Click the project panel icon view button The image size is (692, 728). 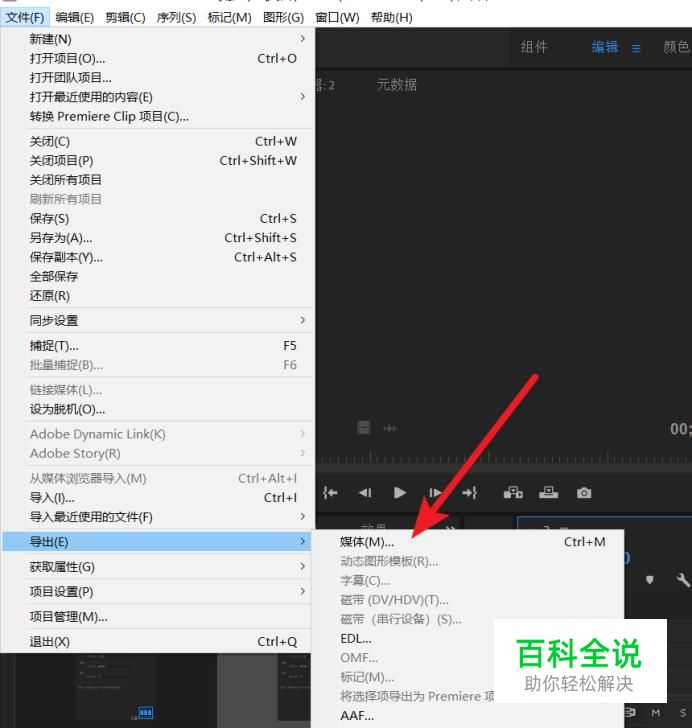(x=146, y=712)
